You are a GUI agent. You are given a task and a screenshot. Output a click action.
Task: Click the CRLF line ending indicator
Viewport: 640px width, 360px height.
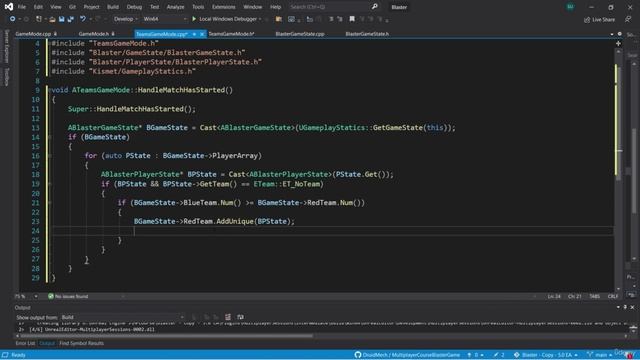click(x=613, y=296)
